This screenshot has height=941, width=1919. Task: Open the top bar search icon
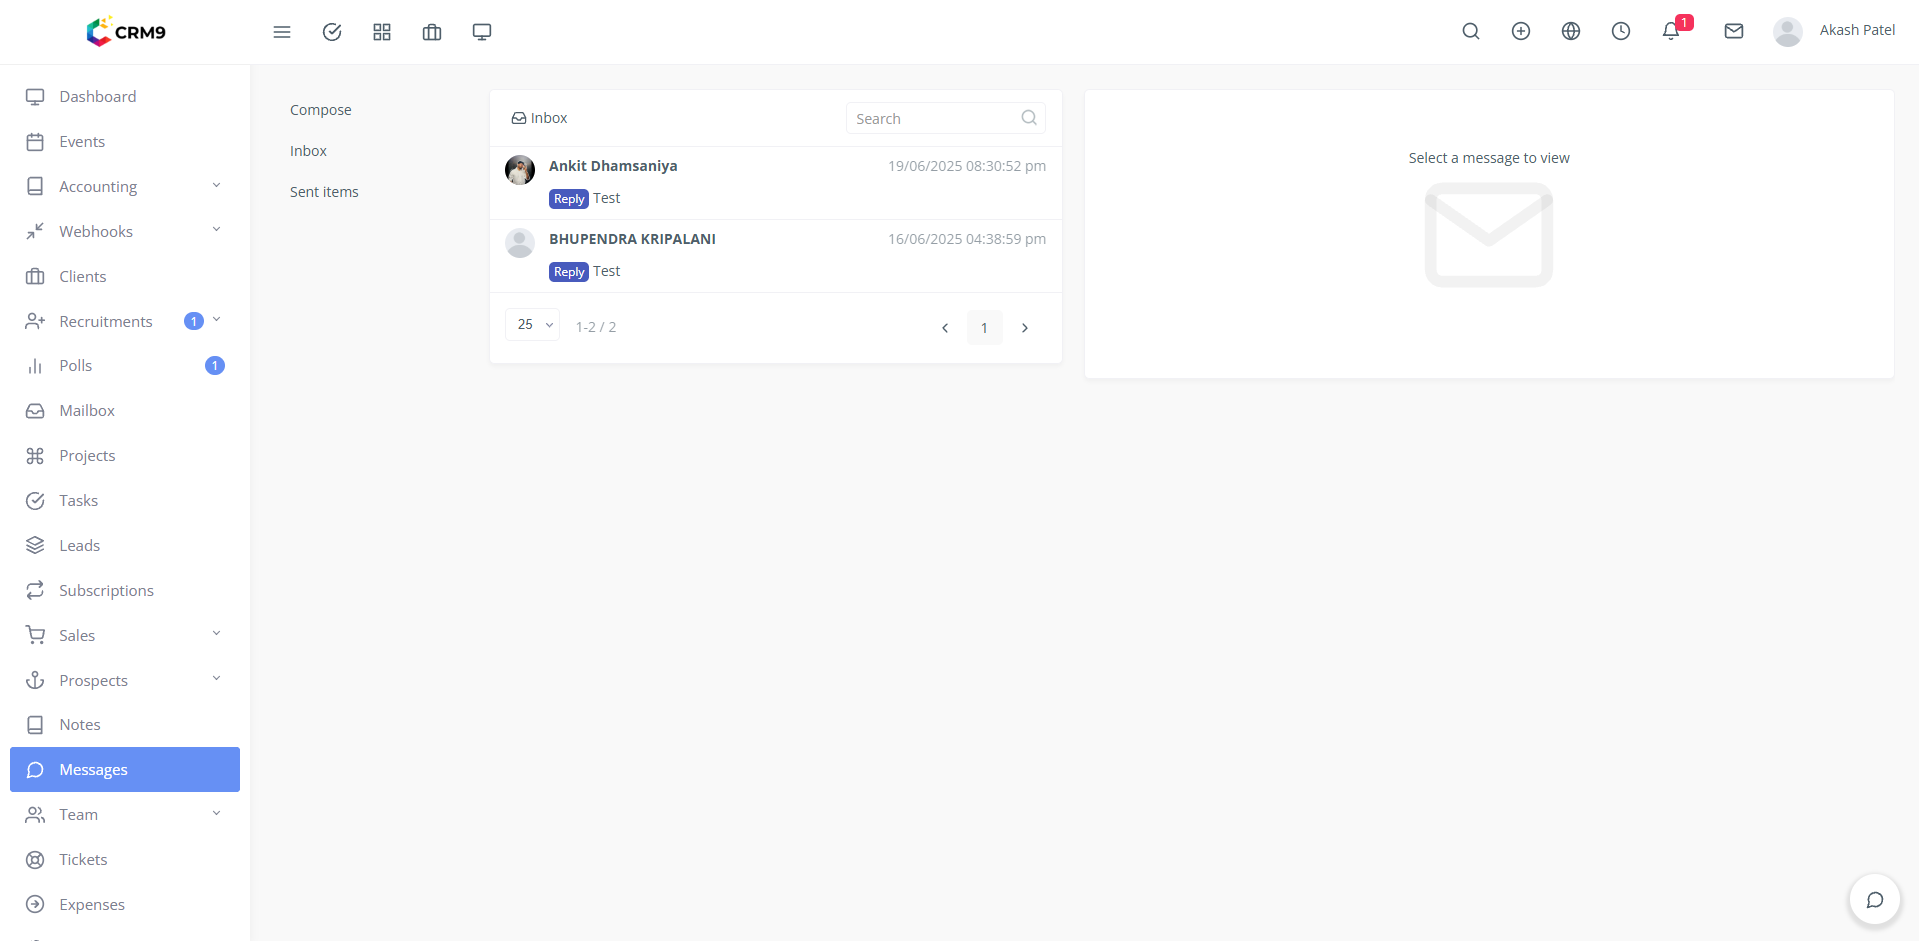1471,31
